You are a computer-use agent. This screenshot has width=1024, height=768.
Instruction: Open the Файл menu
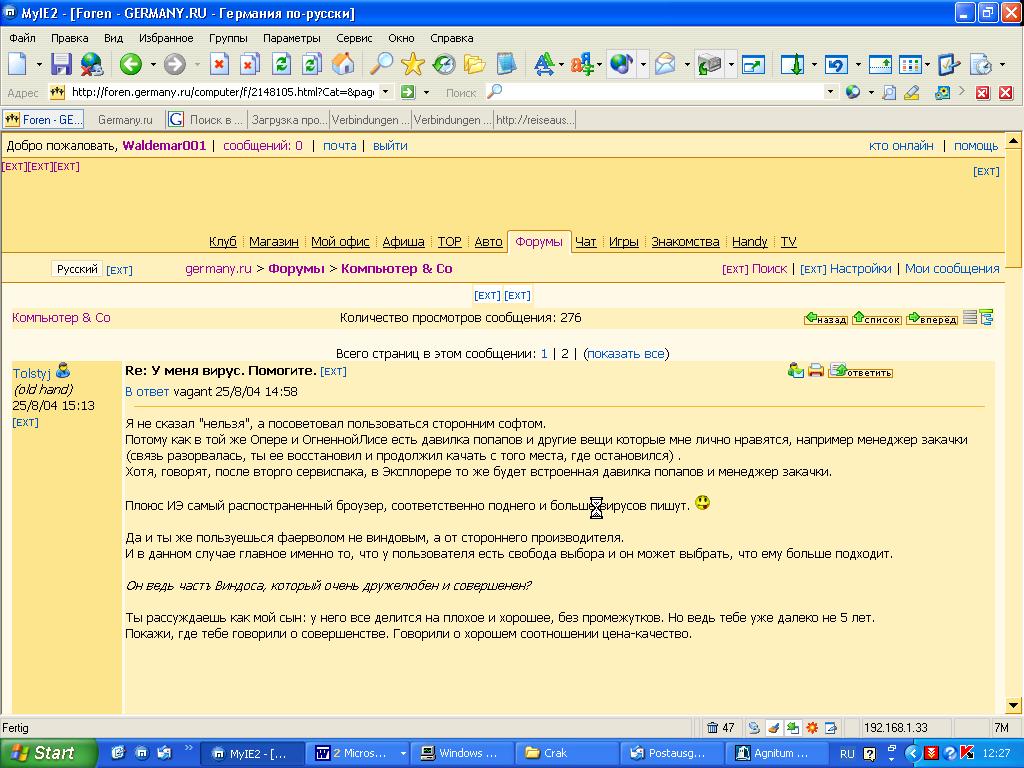point(22,38)
